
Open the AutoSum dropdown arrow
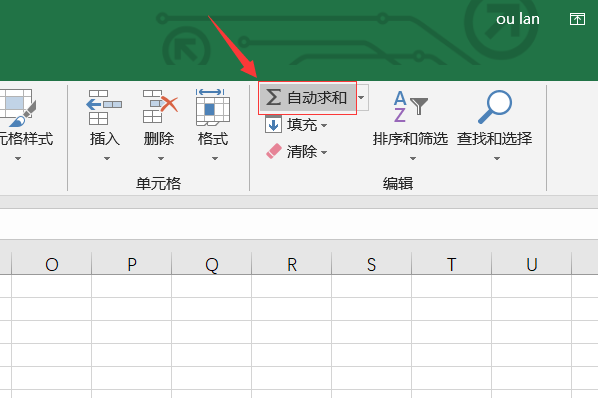click(361, 98)
